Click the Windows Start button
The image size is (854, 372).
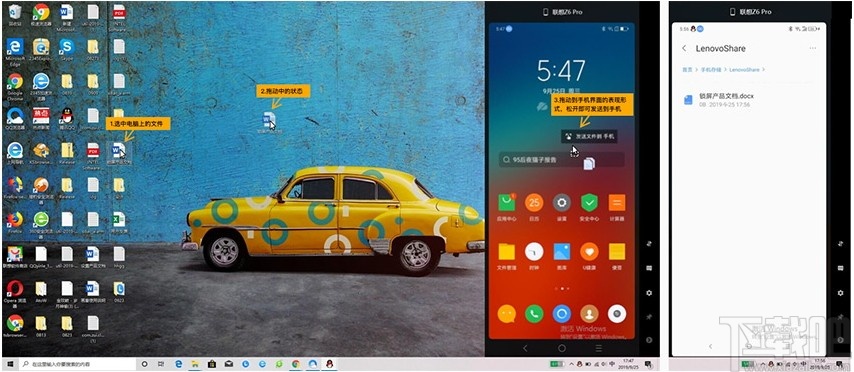tap(10, 364)
